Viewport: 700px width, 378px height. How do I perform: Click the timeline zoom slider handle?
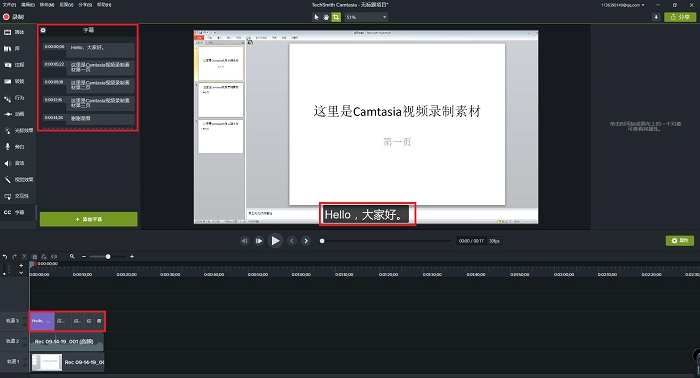point(108,257)
